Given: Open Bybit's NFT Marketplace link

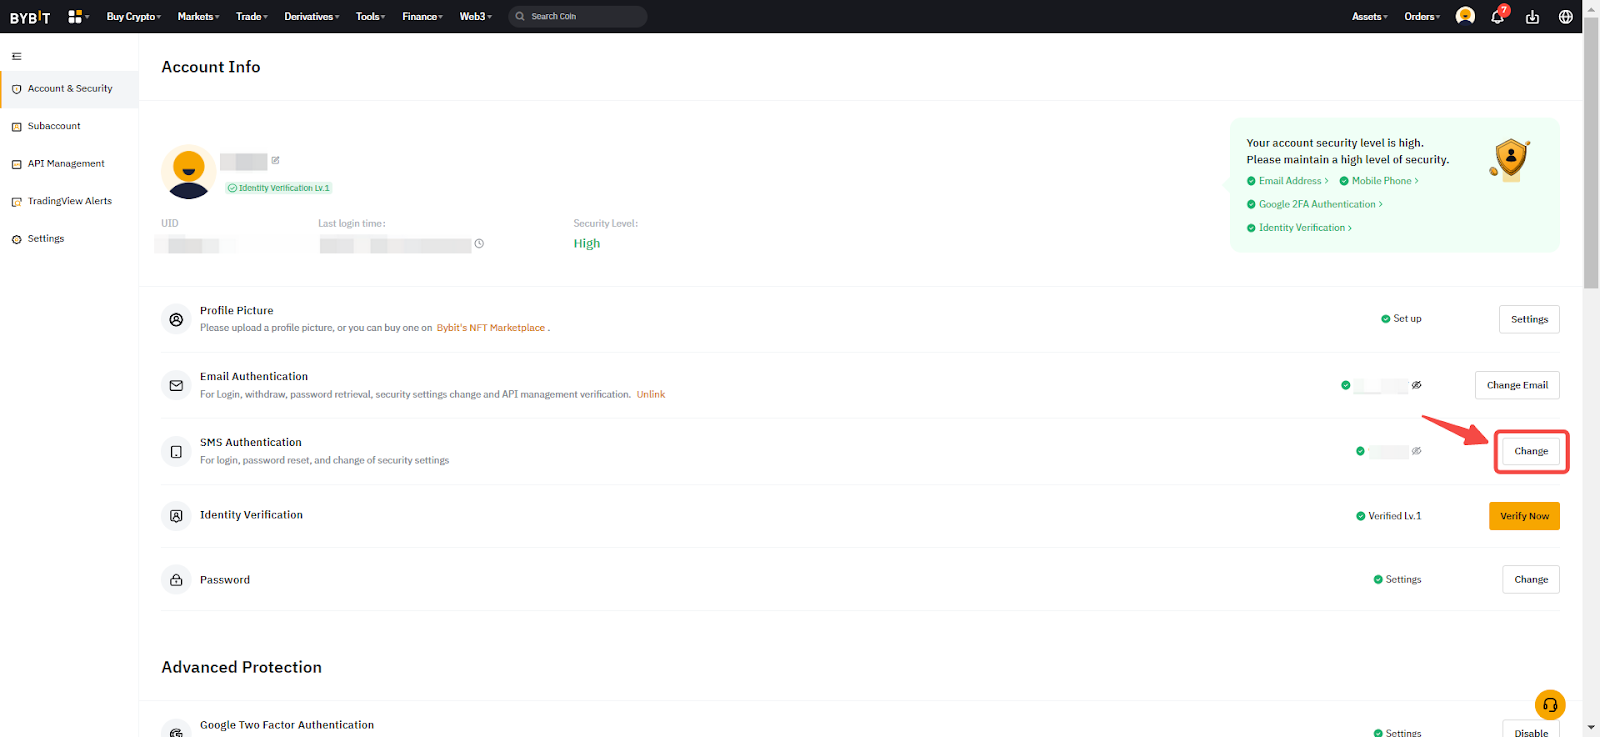Looking at the screenshot, I should [491, 328].
